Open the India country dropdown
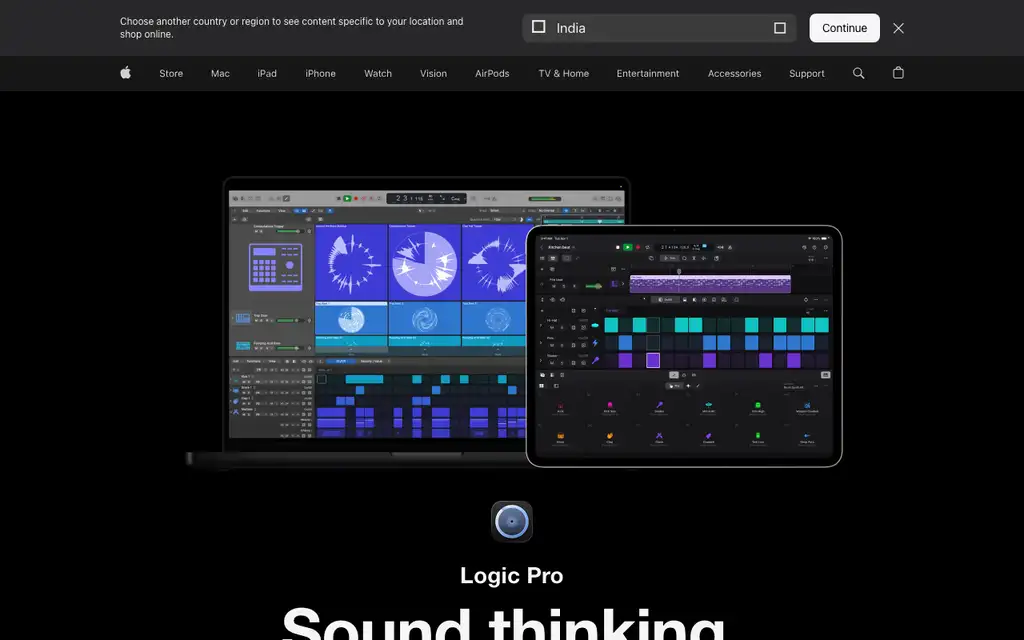Screen dimensions: 1024x640 (659, 28)
